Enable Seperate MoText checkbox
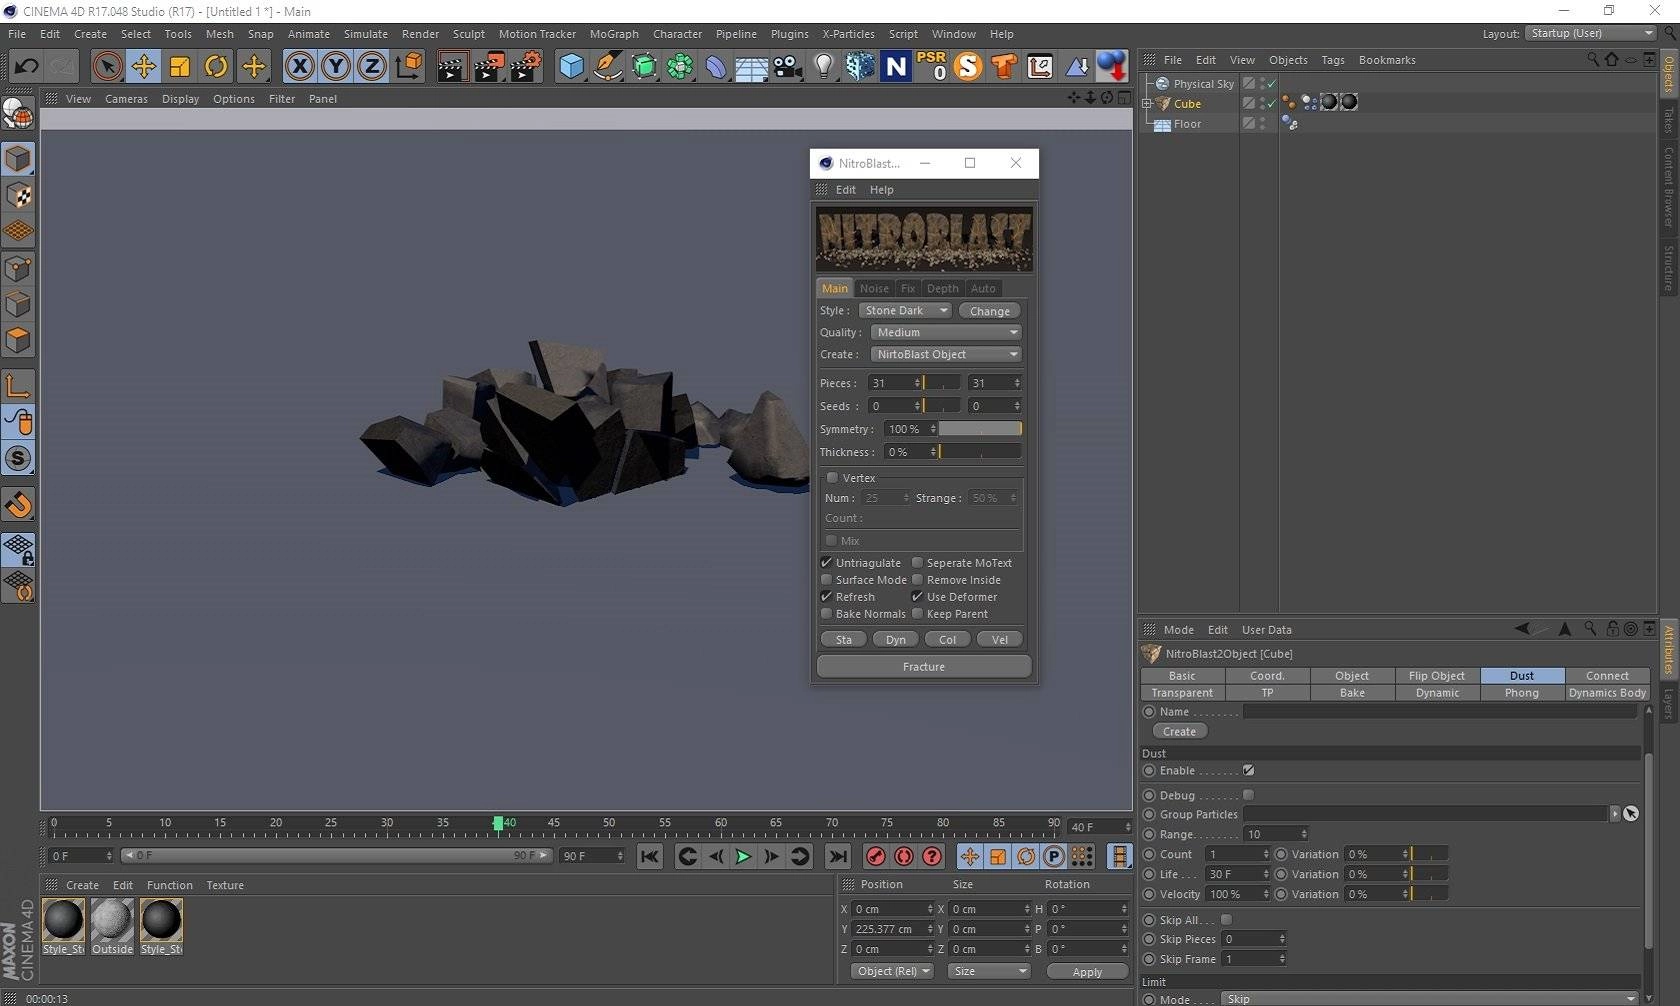The image size is (1680, 1006). click(x=917, y=563)
